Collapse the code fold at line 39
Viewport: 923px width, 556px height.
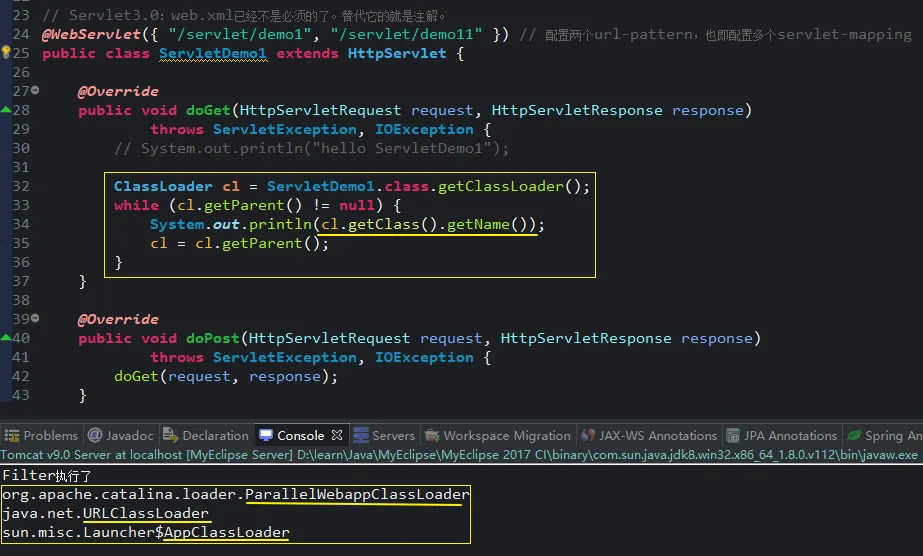tap(35, 318)
